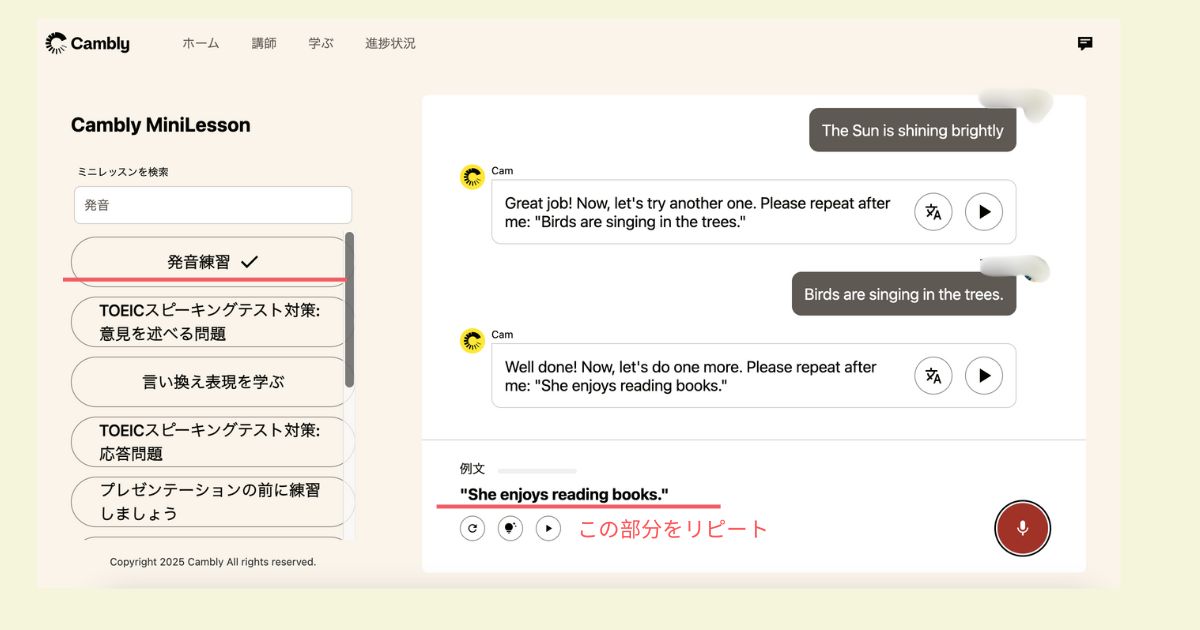The image size is (1200, 630).
Task: Play audio for "She enjoys reading books" message
Action: (x=984, y=376)
